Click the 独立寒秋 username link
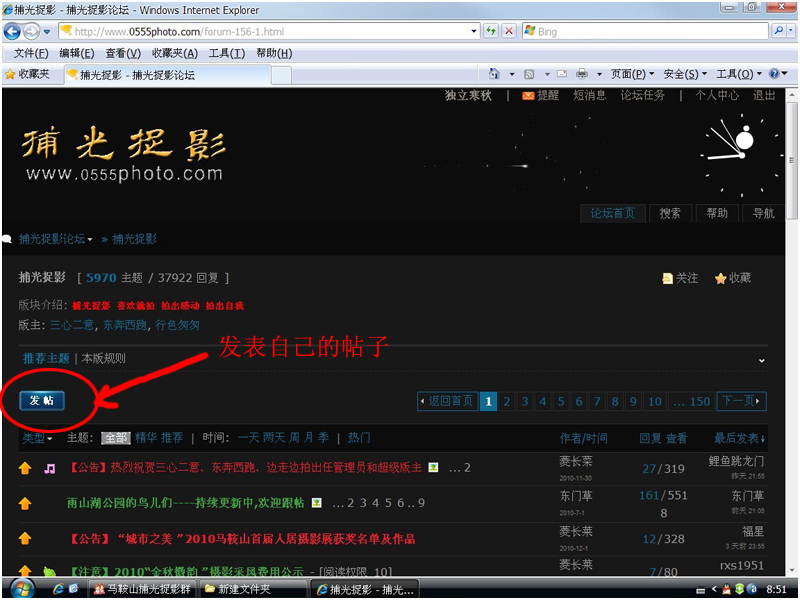The width and height of the screenshot is (800, 600). pos(468,95)
